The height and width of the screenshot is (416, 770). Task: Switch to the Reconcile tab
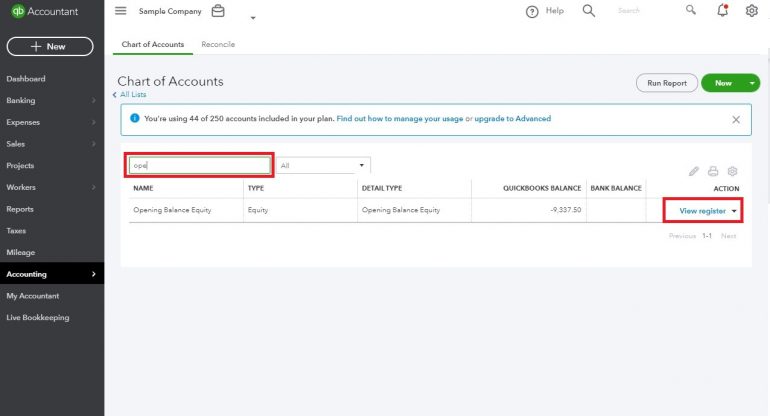(218, 45)
